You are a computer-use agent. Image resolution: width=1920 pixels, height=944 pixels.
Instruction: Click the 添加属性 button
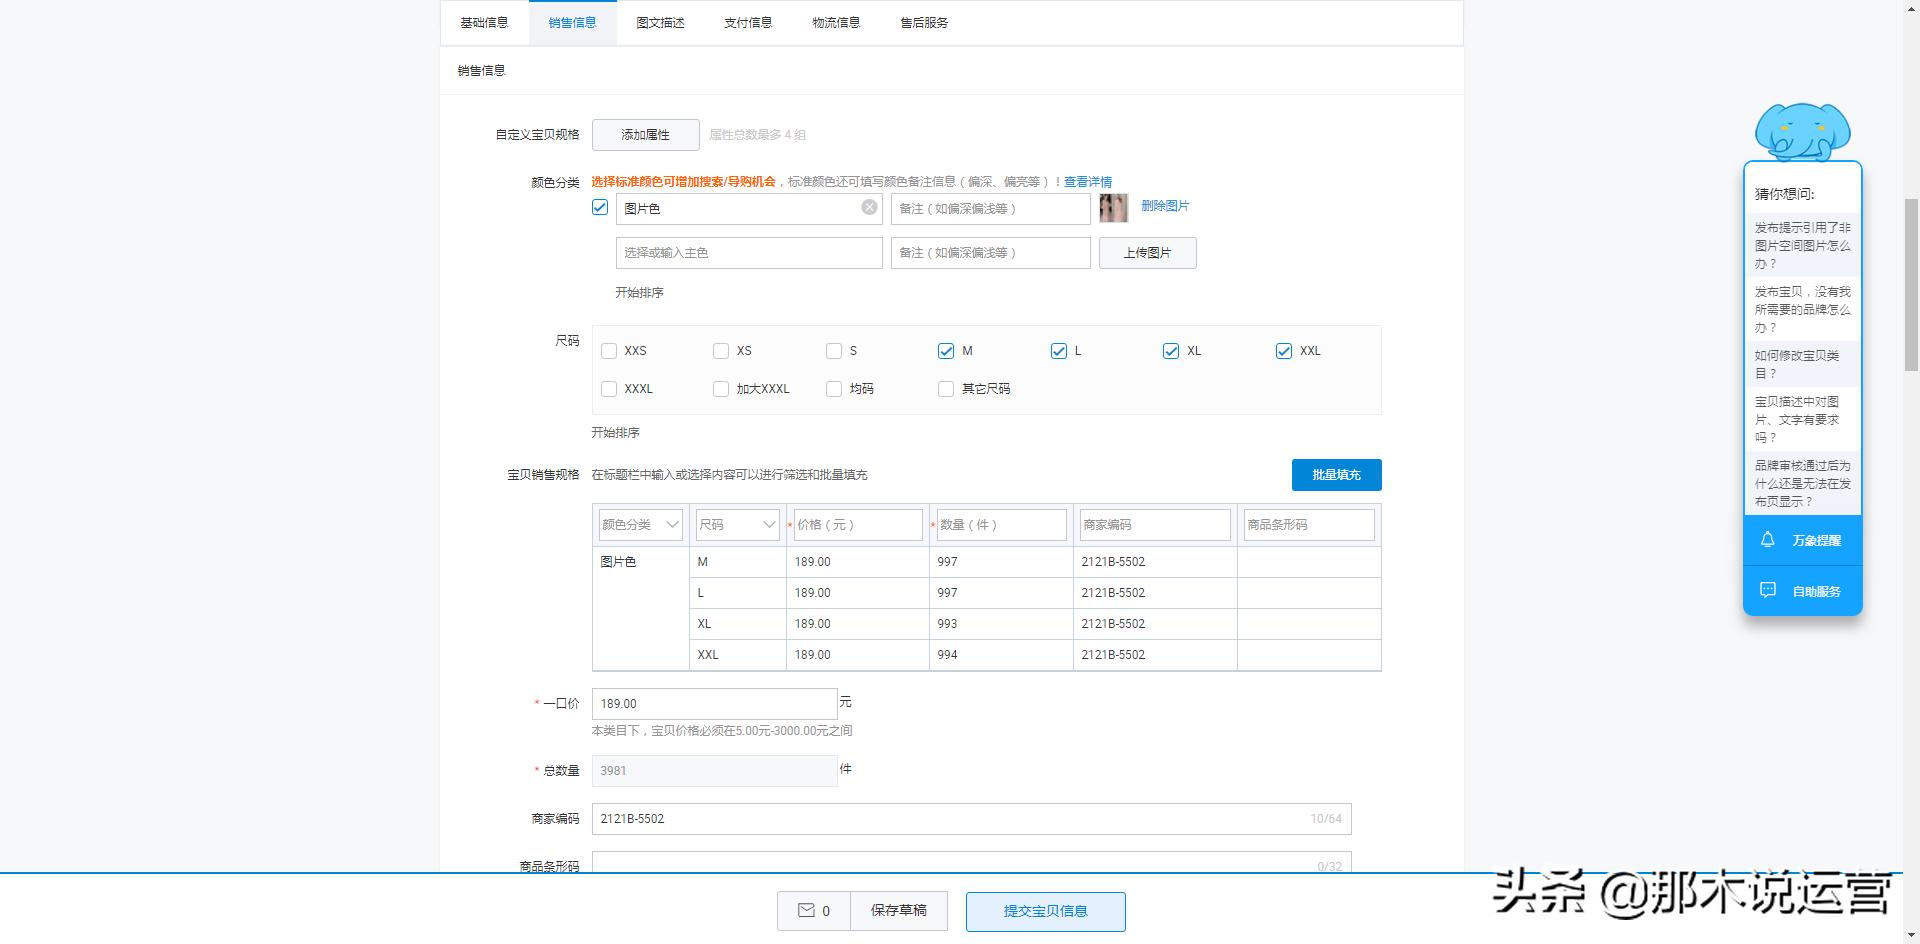(645, 134)
